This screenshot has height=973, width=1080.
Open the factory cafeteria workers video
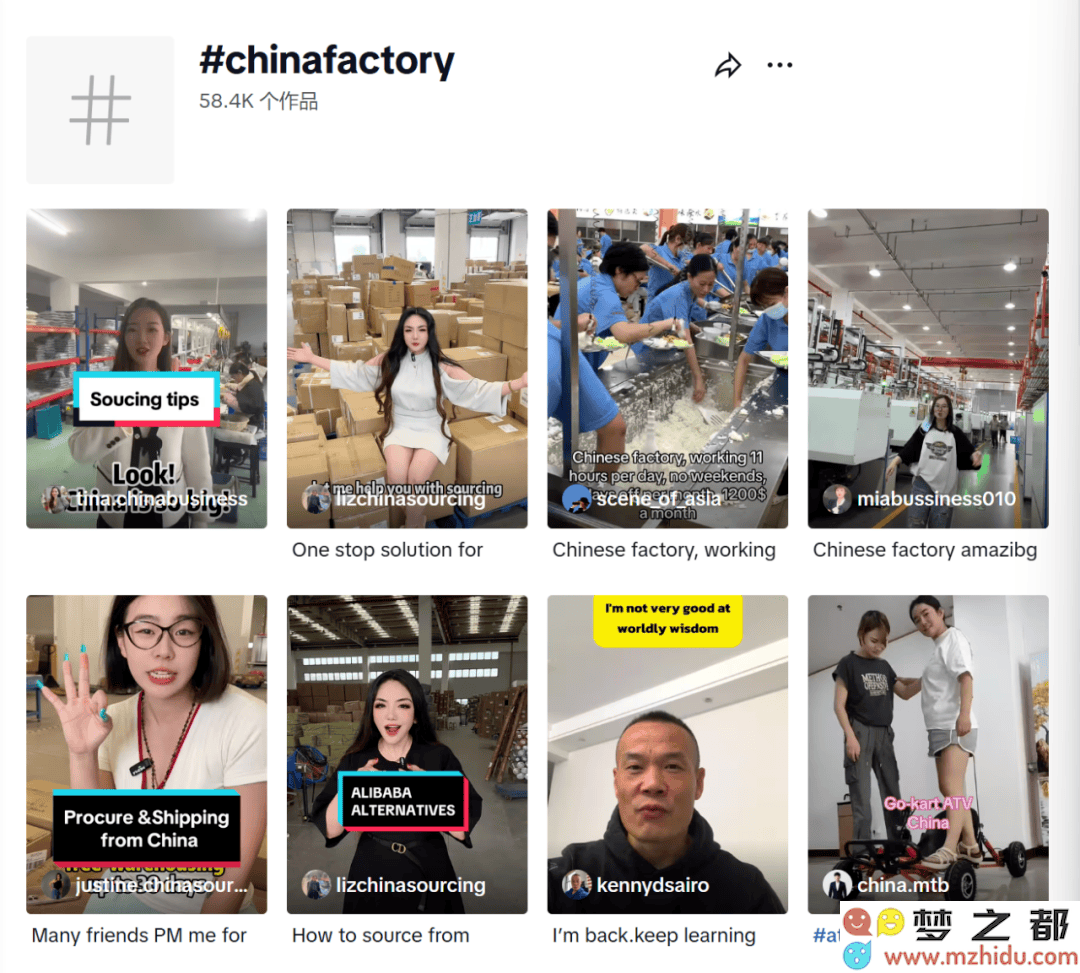667,368
